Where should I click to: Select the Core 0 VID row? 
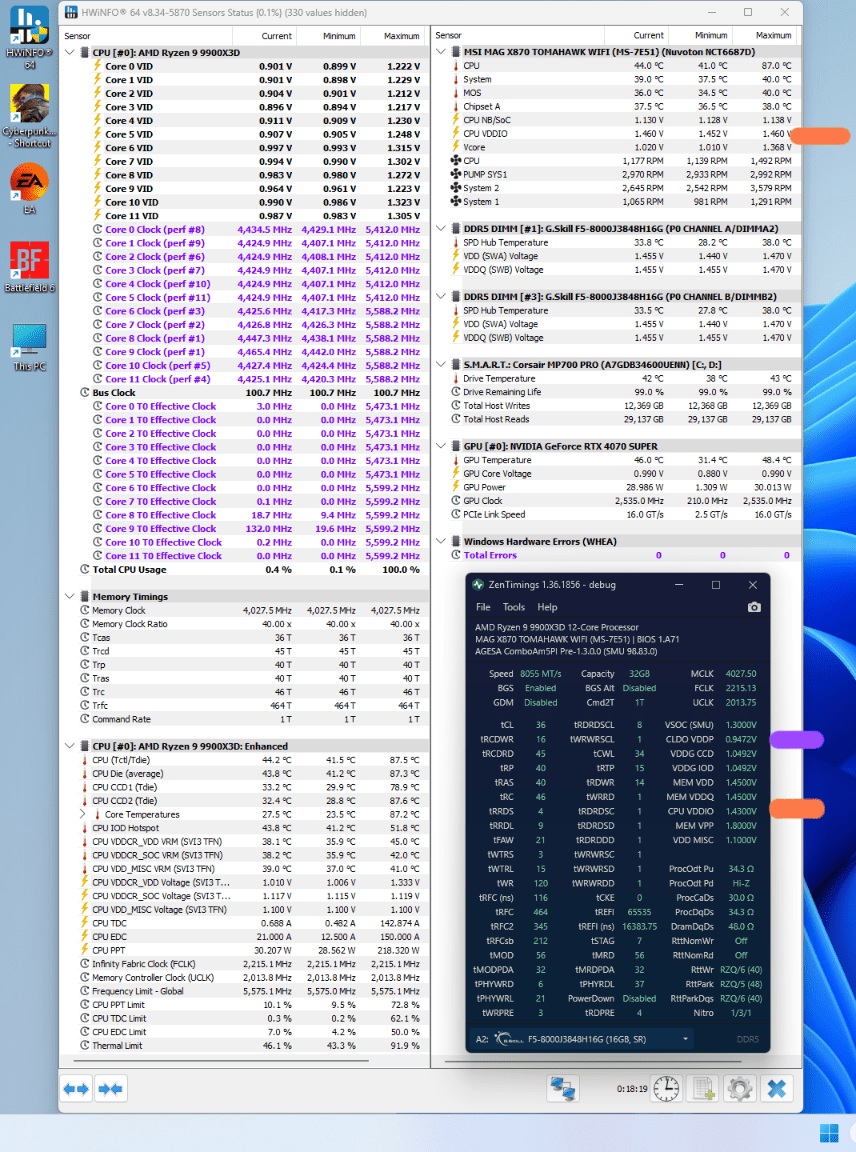tap(245, 66)
